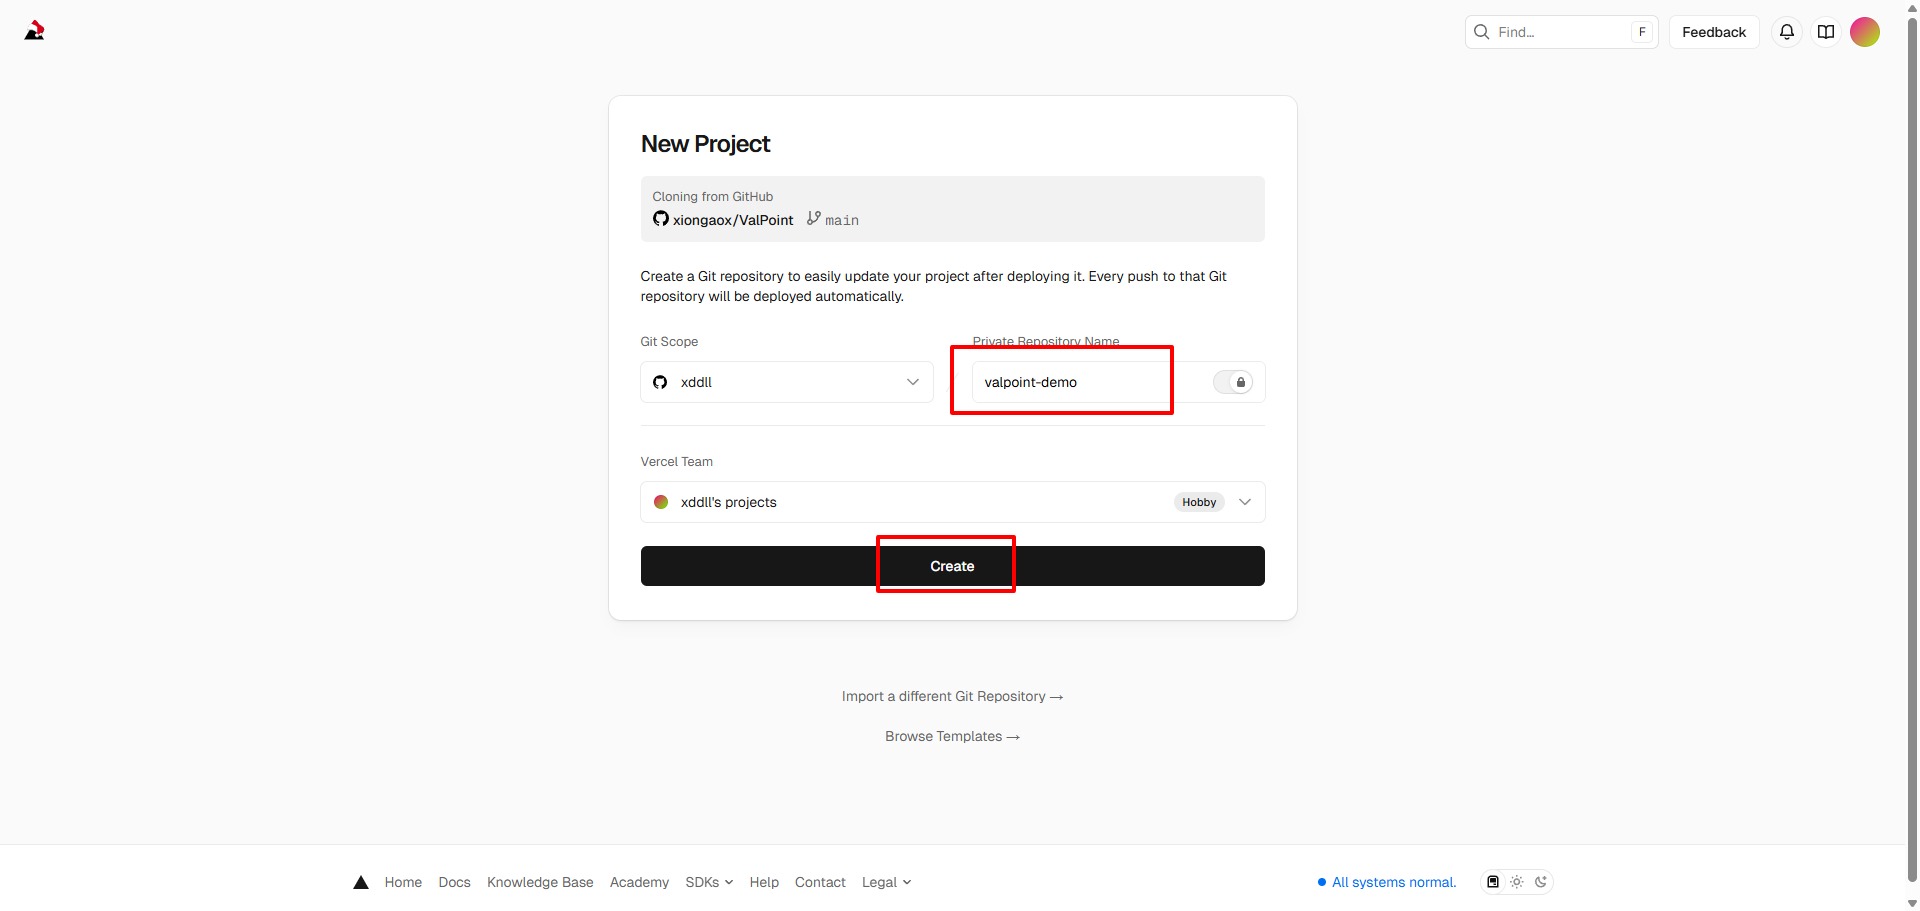The width and height of the screenshot is (1920, 911).
Task: Open Knowledge Base footer link
Action: [x=540, y=882]
